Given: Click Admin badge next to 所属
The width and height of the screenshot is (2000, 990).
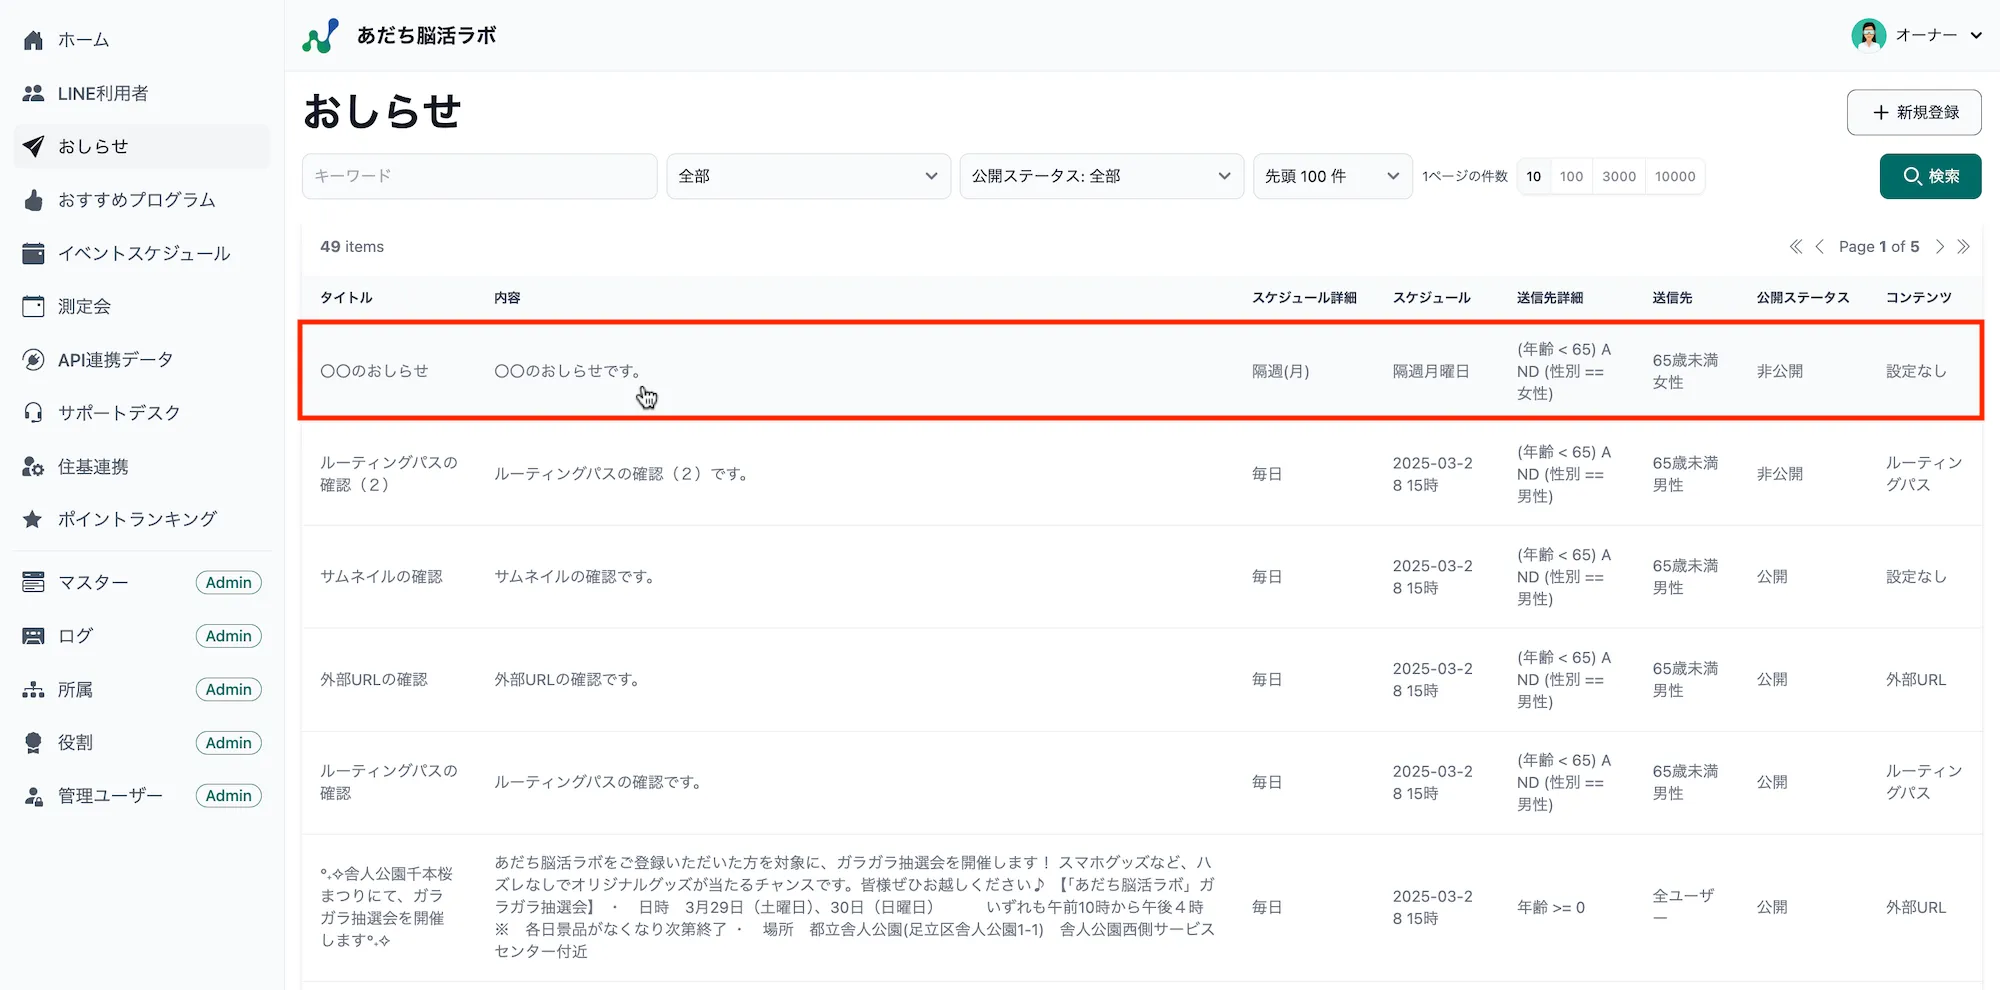Looking at the screenshot, I should click(229, 690).
